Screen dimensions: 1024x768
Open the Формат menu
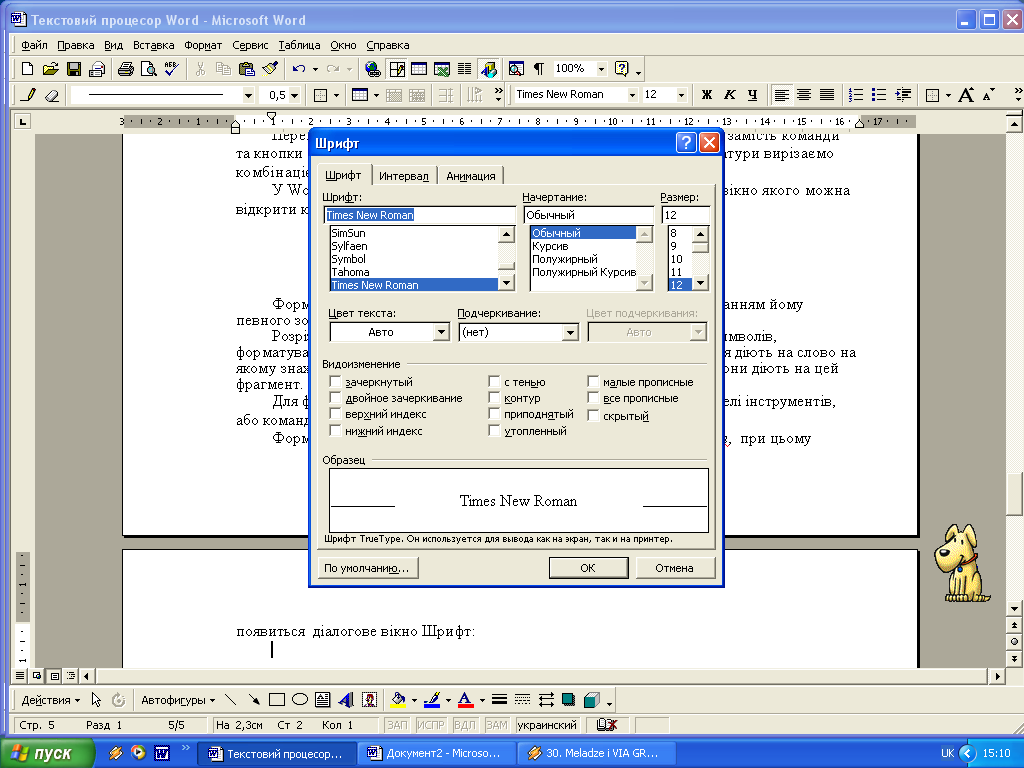tap(203, 45)
